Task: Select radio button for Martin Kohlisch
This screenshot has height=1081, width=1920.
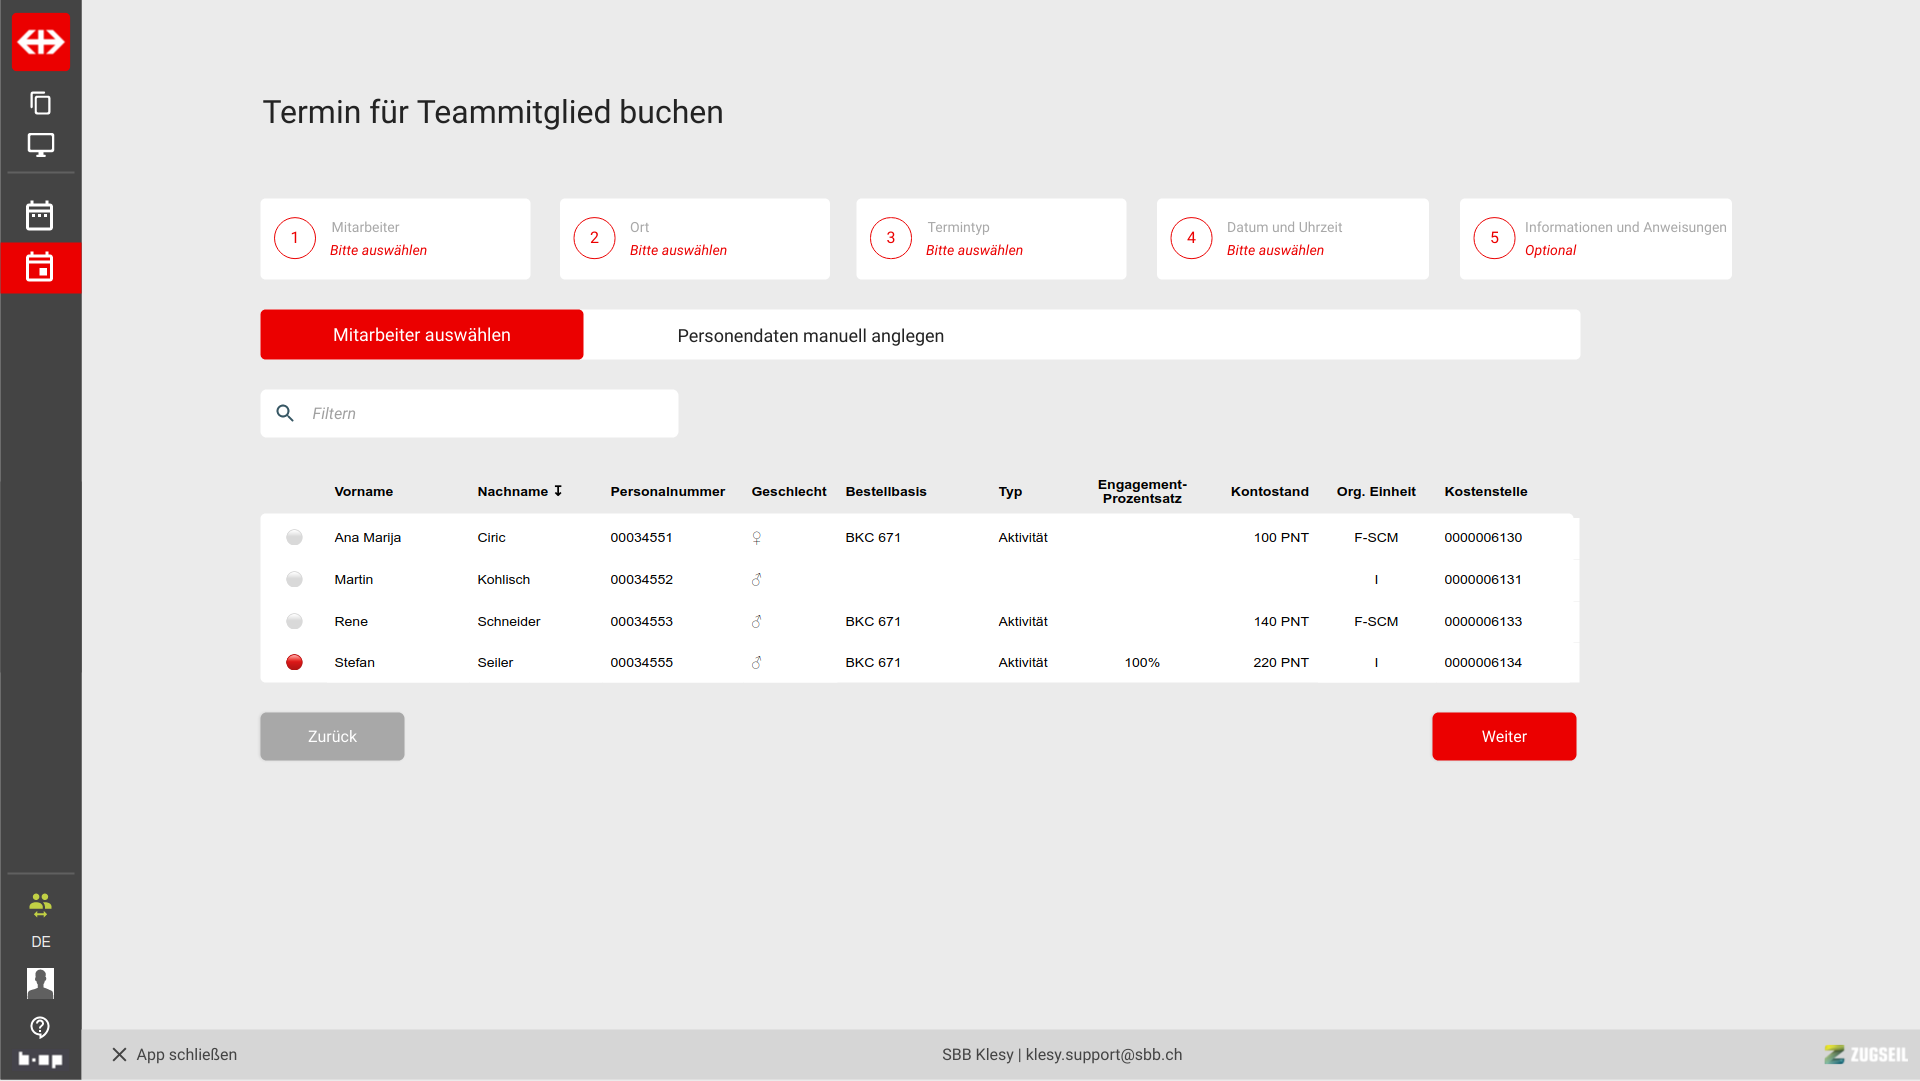Action: [294, 580]
